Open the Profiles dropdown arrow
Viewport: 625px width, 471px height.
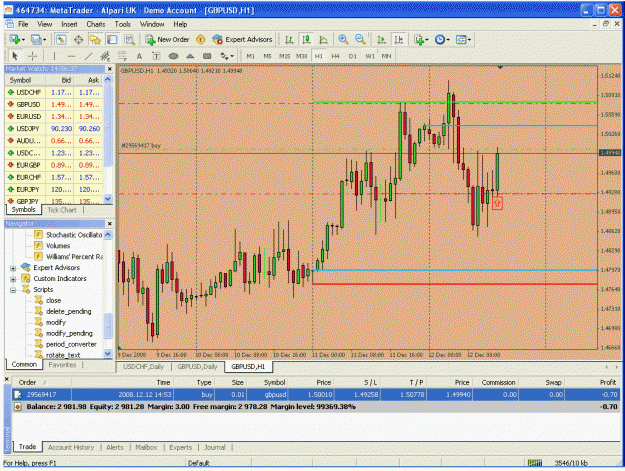point(44,40)
